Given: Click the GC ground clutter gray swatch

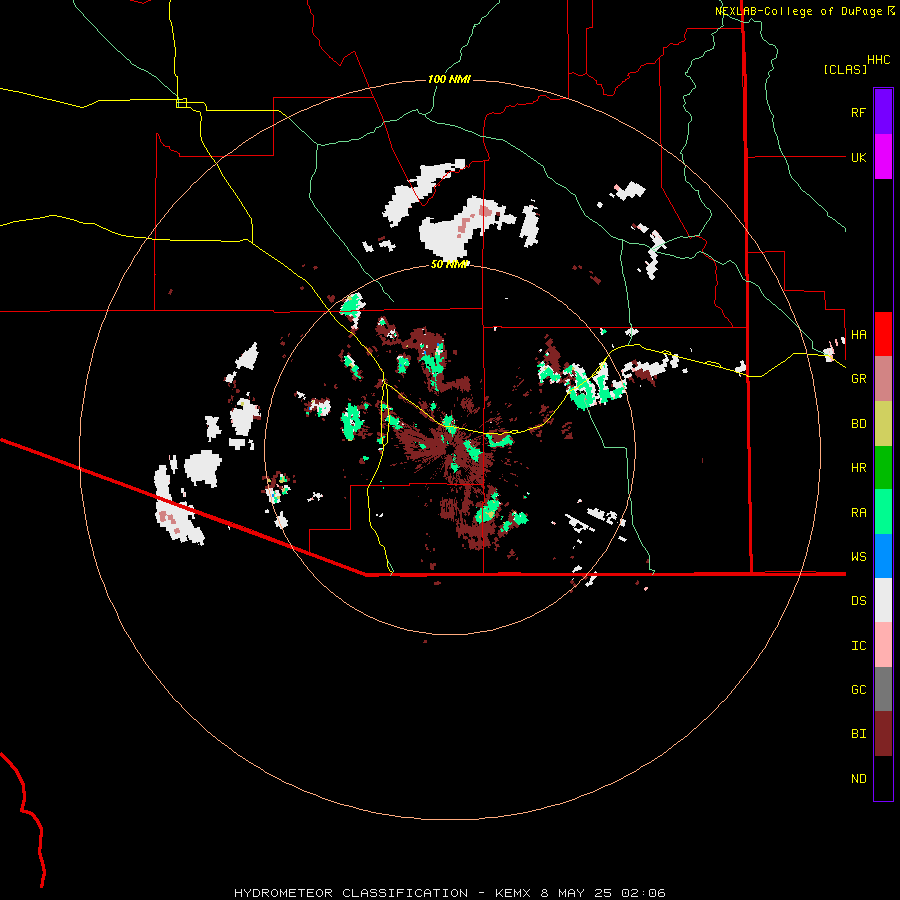Looking at the screenshot, I should pos(883,689).
